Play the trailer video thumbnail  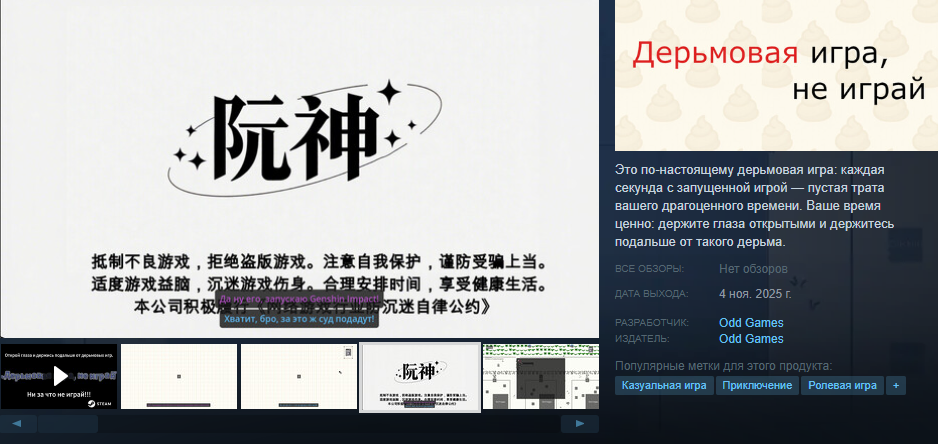coord(59,376)
